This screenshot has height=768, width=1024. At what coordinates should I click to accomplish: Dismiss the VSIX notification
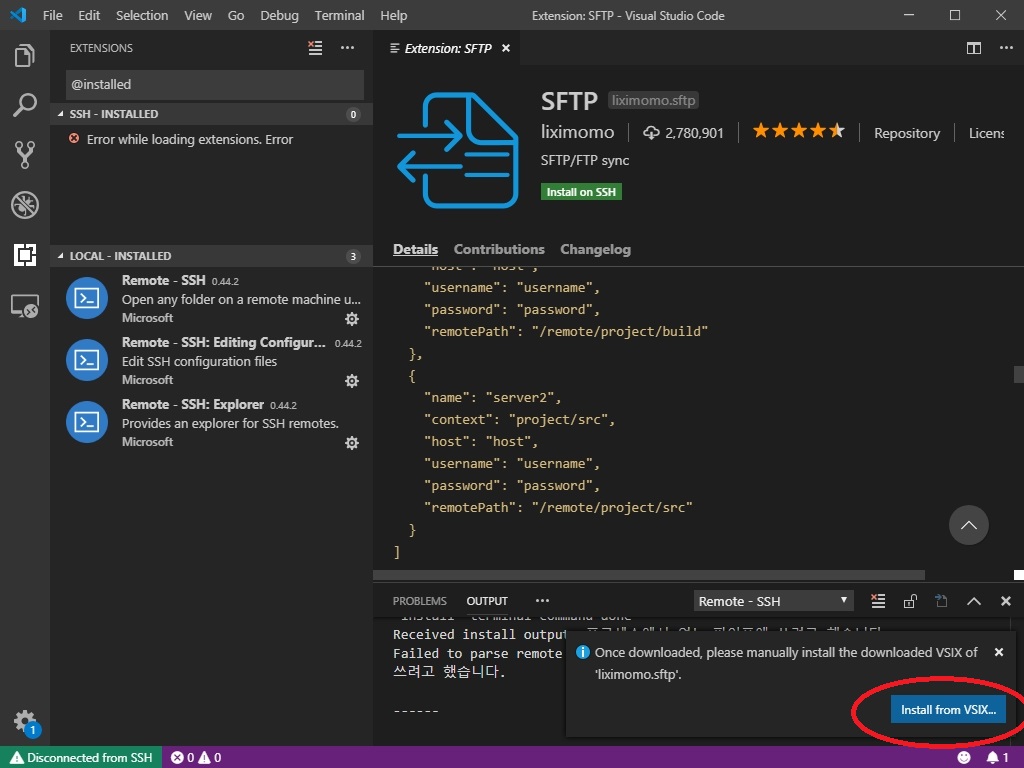[999, 652]
